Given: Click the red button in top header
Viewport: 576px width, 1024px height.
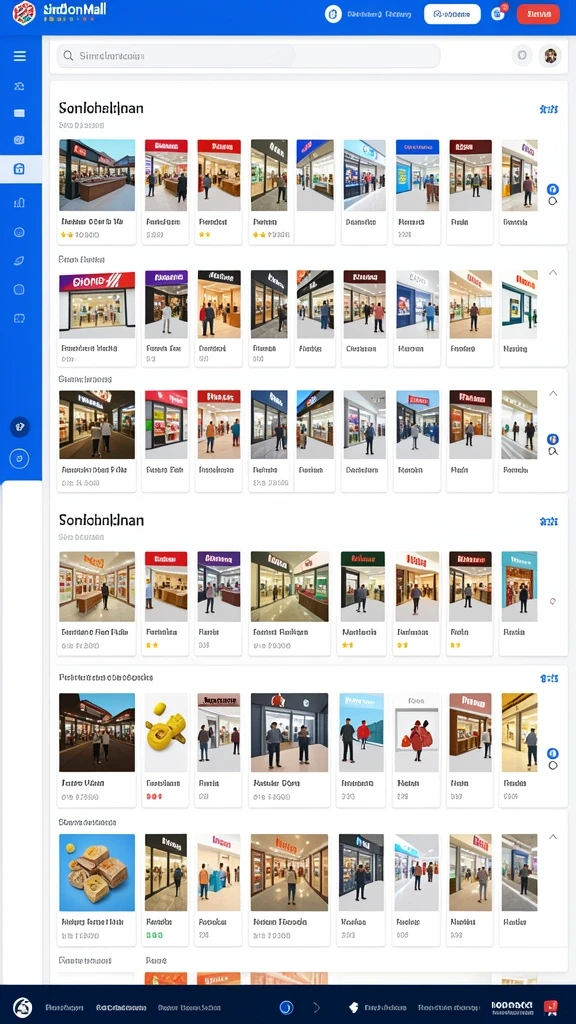Looking at the screenshot, I should point(538,14).
